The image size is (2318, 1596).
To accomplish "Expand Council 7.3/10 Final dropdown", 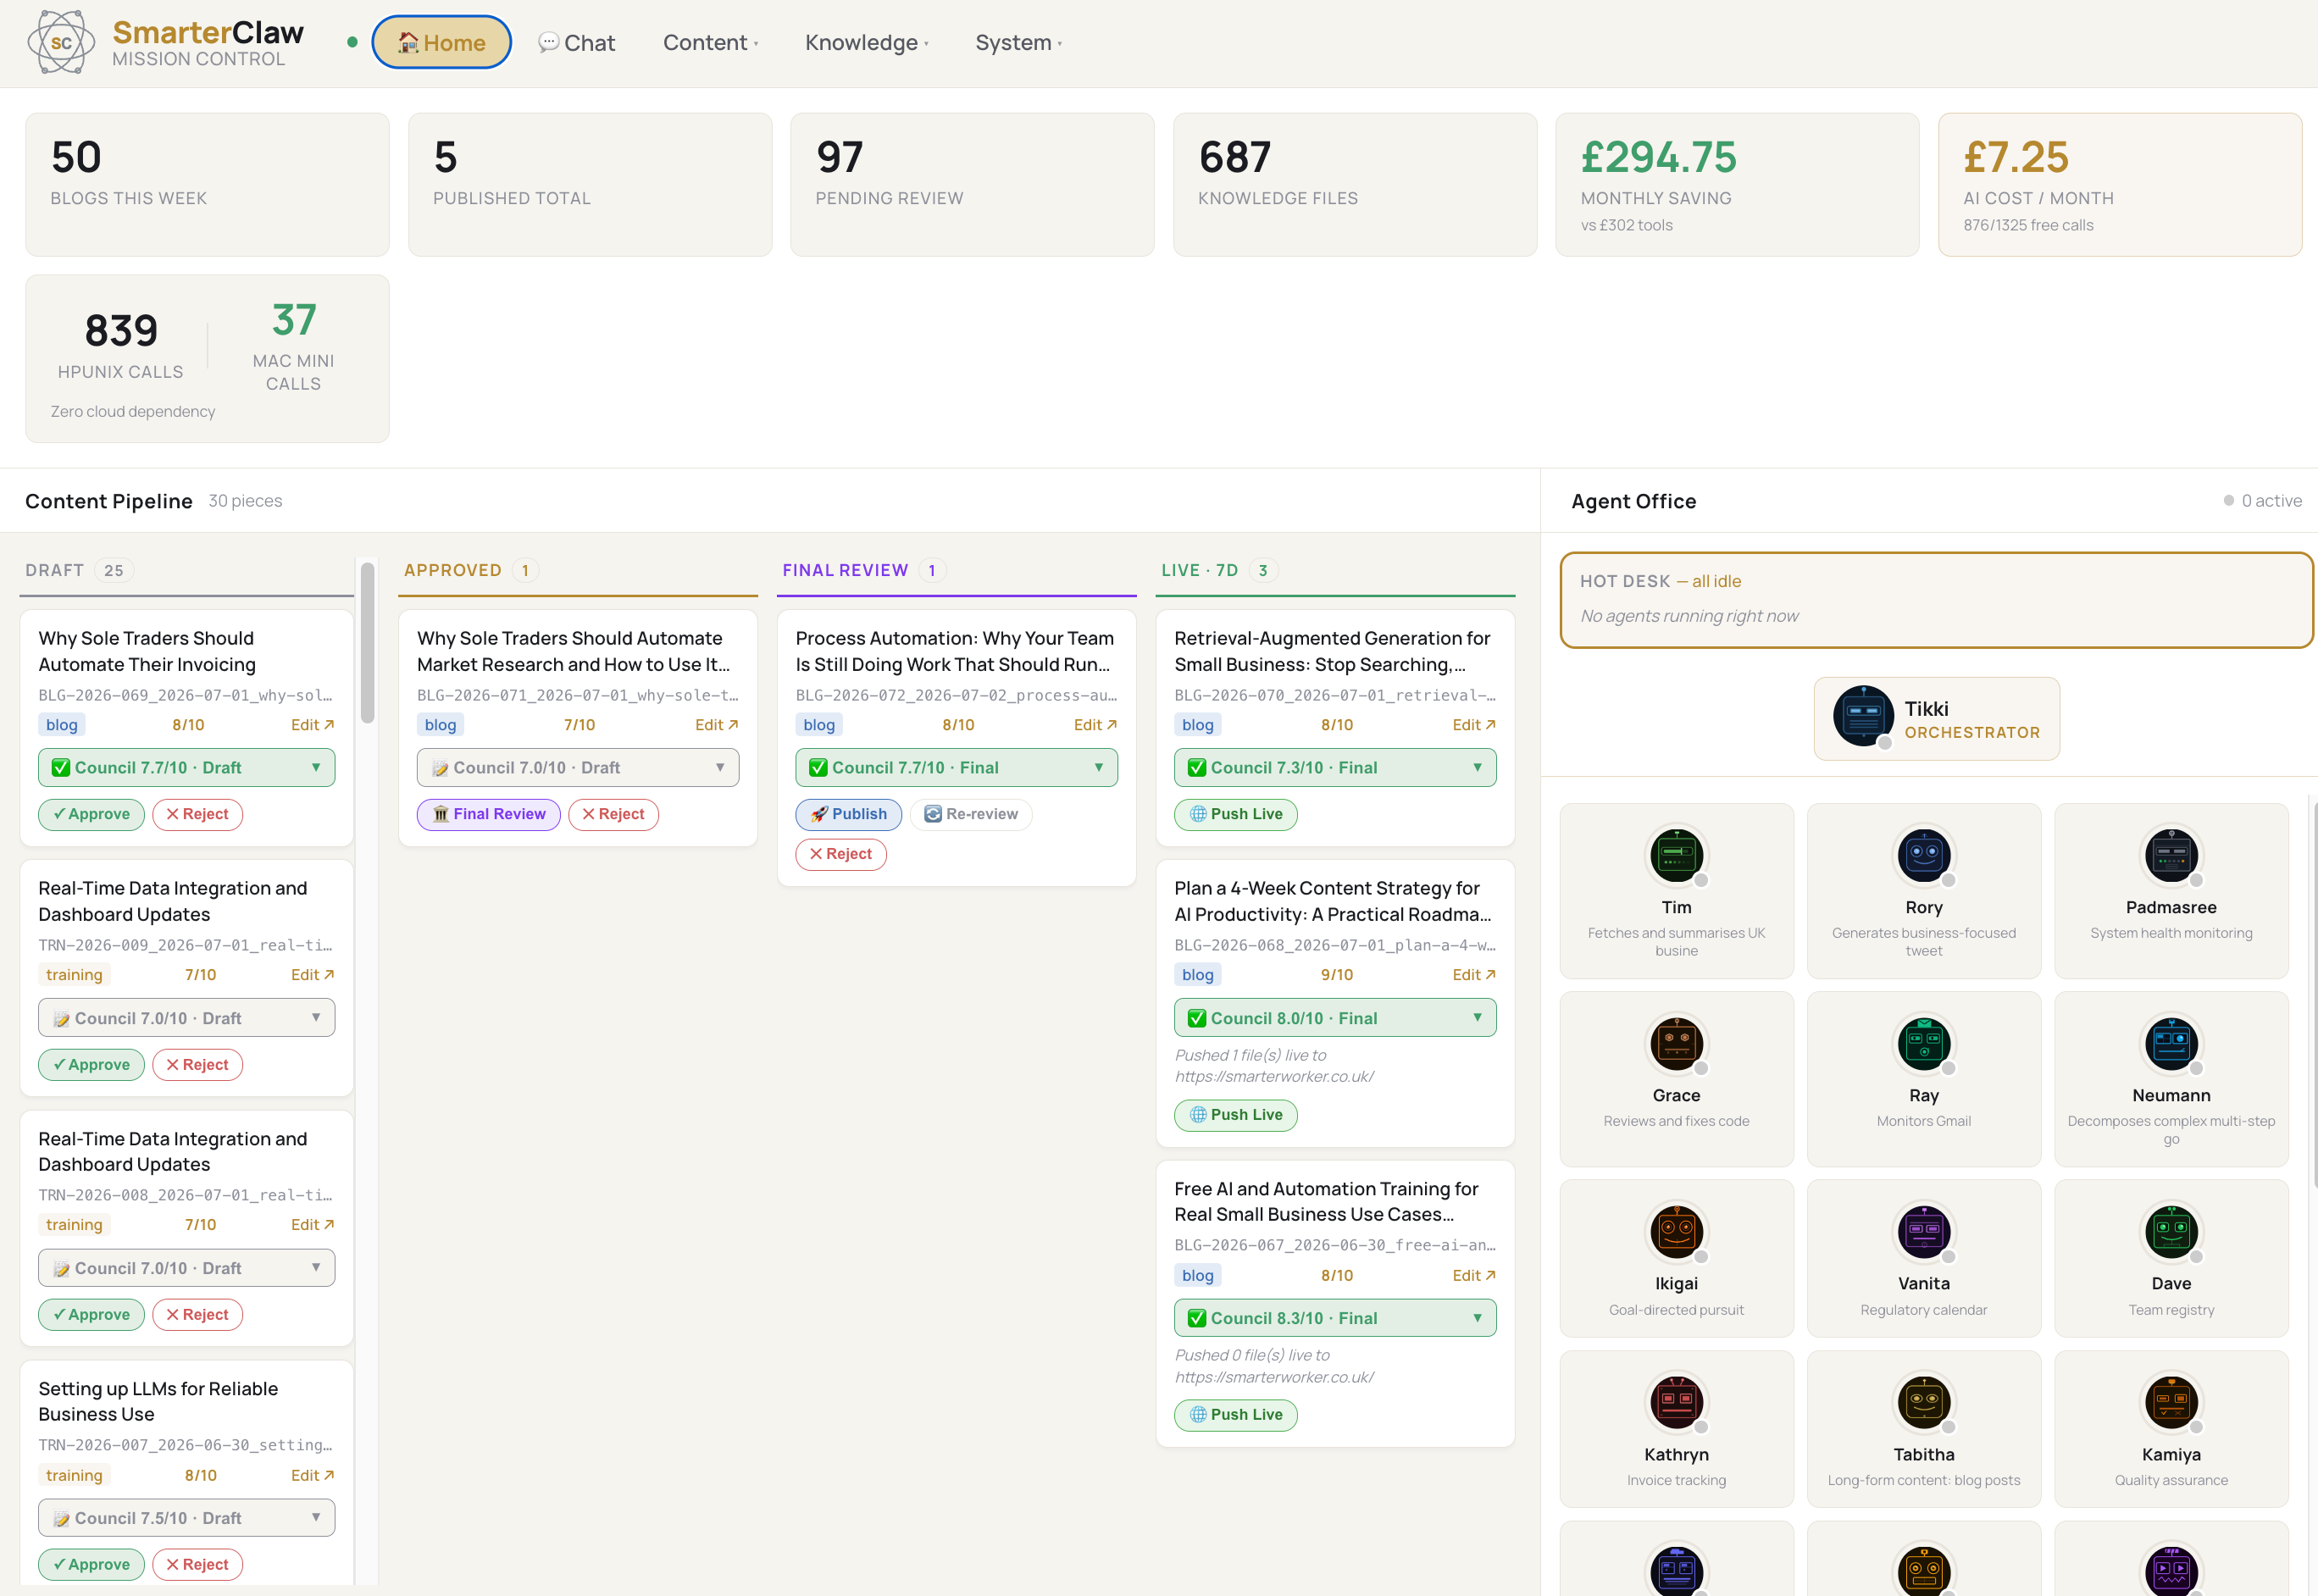I will (1335, 768).
